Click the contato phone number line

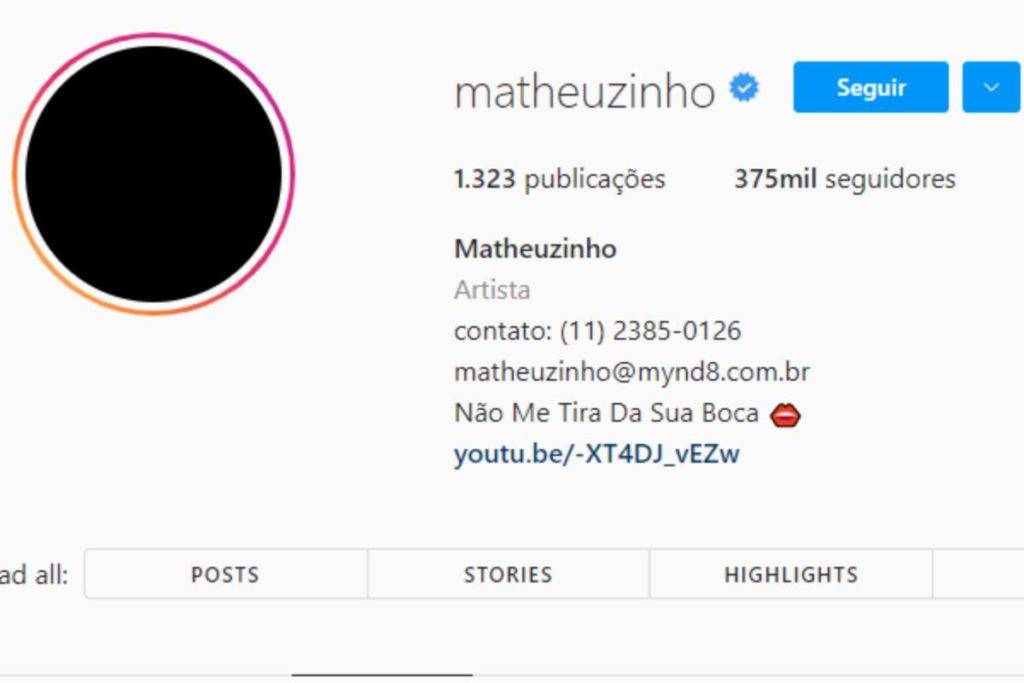click(598, 331)
